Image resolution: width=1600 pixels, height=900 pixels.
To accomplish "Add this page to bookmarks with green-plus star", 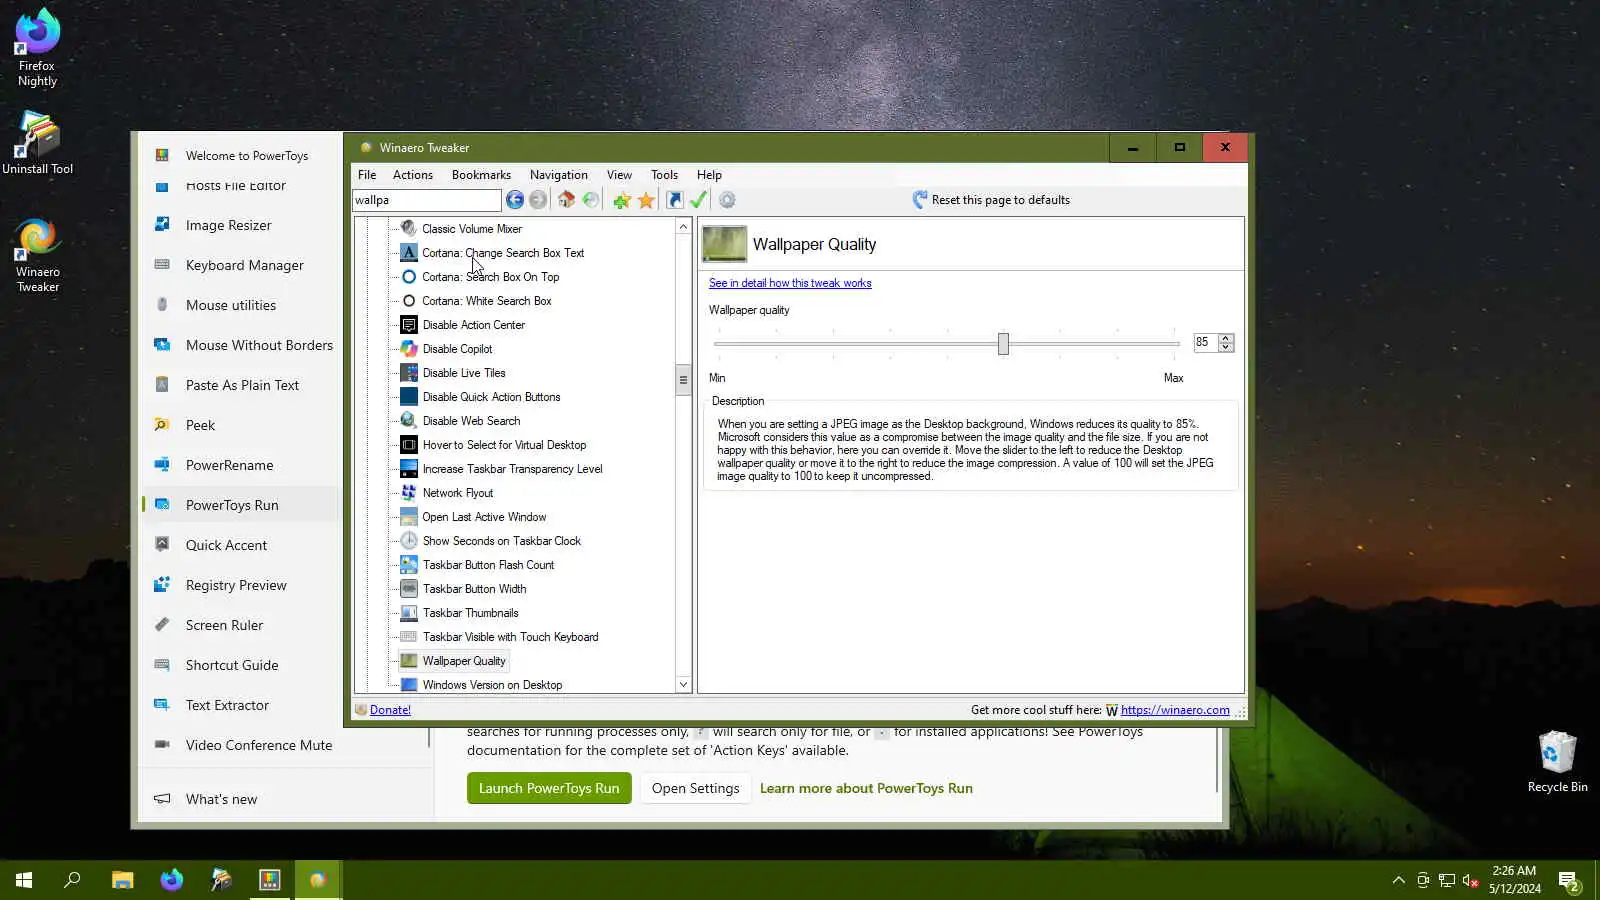I will click(x=622, y=200).
